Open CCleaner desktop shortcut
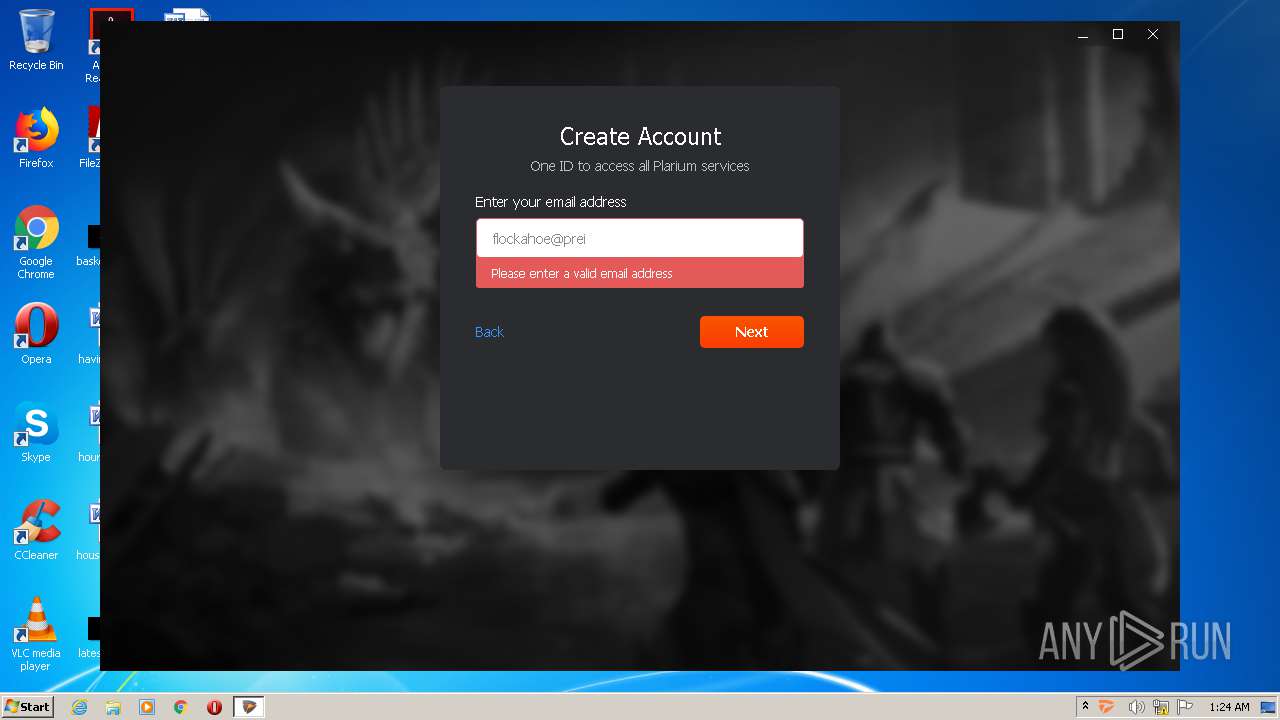Viewport: 1280px width, 720px height. [x=36, y=530]
